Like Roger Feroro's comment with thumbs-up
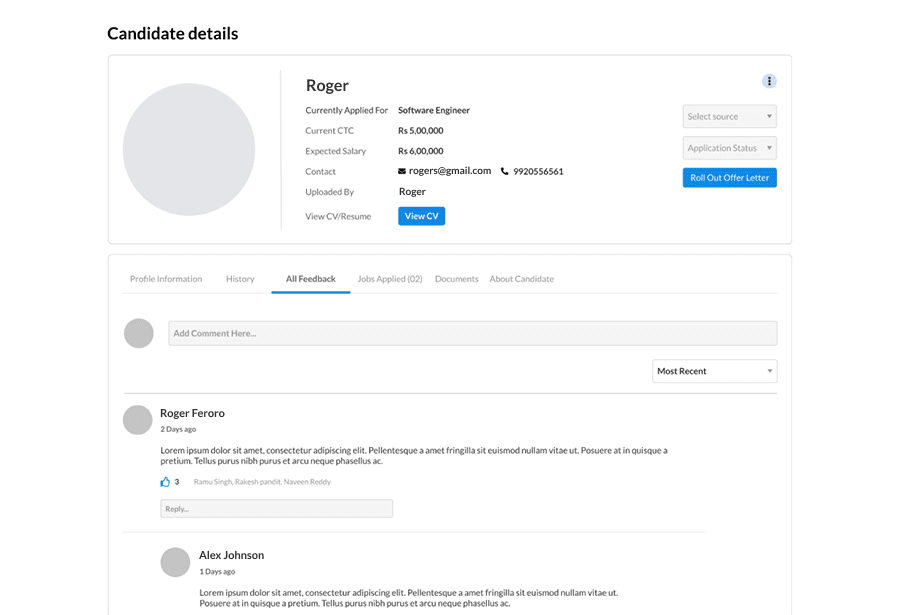The height and width of the screenshot is (615, 900). (x=165, y=482)
